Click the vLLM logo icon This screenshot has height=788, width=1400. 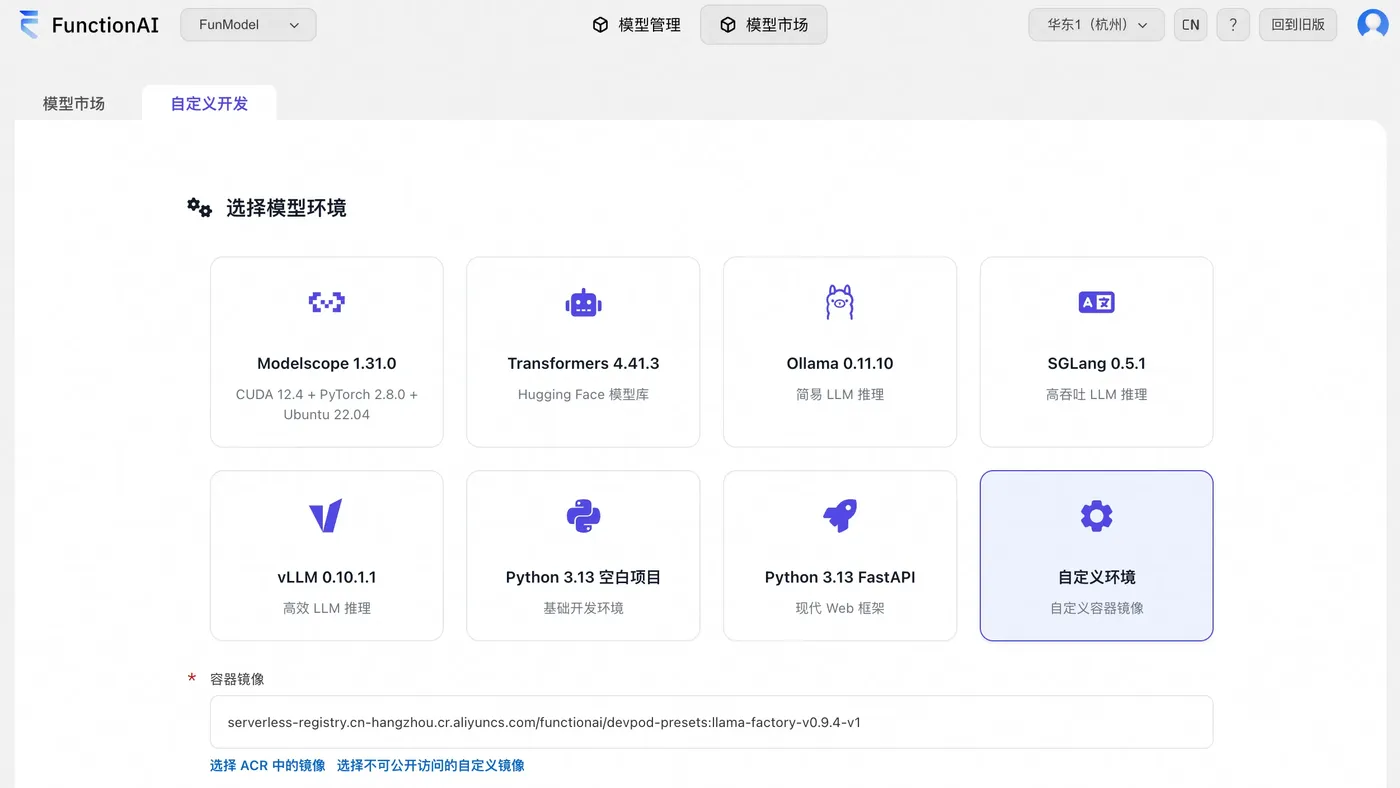(x=326, y=516)
